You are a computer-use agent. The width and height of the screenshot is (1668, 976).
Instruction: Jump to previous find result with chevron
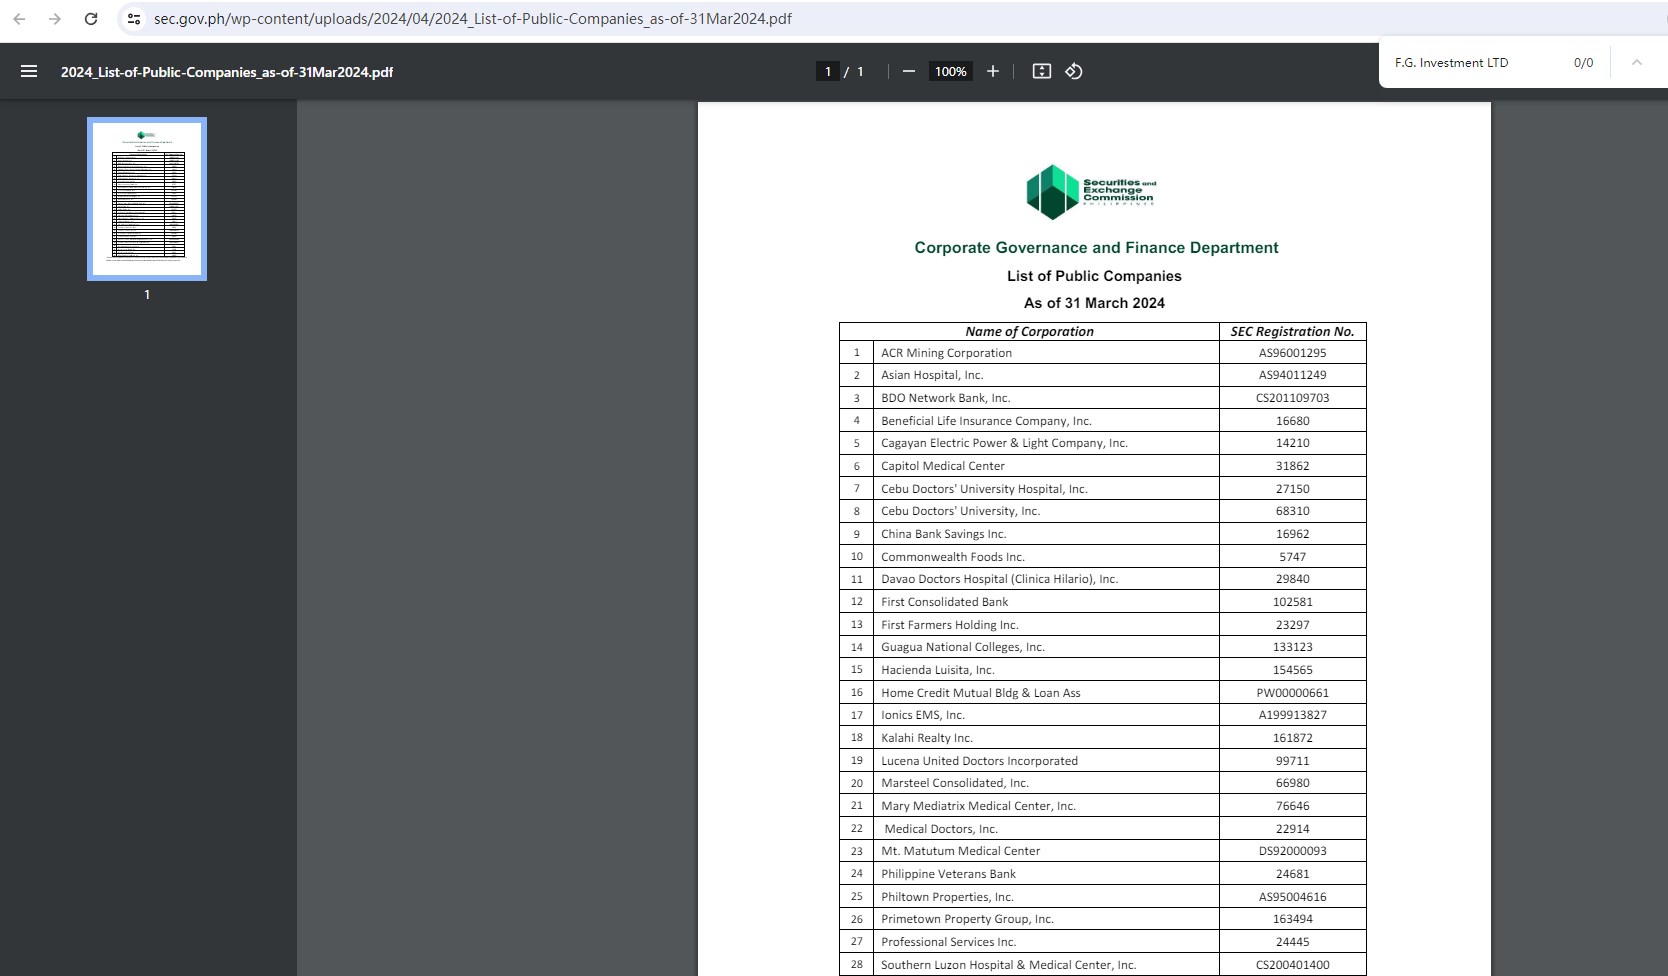pyautogui.click(x=1636, y=62)
